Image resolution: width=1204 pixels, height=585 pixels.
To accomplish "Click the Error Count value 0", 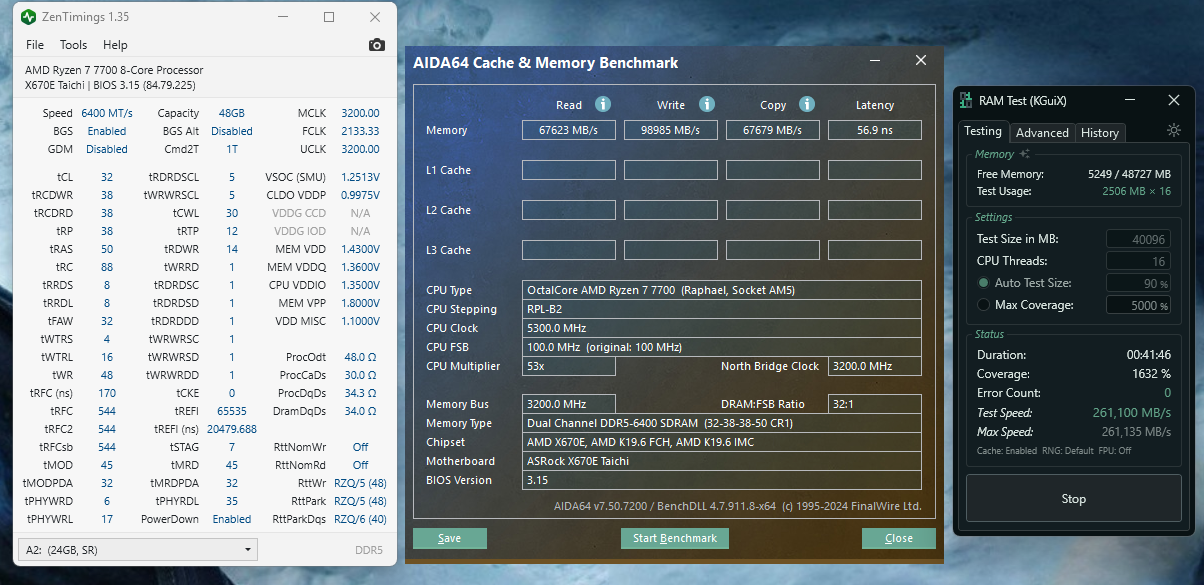I will click(x=1167, y=393).
